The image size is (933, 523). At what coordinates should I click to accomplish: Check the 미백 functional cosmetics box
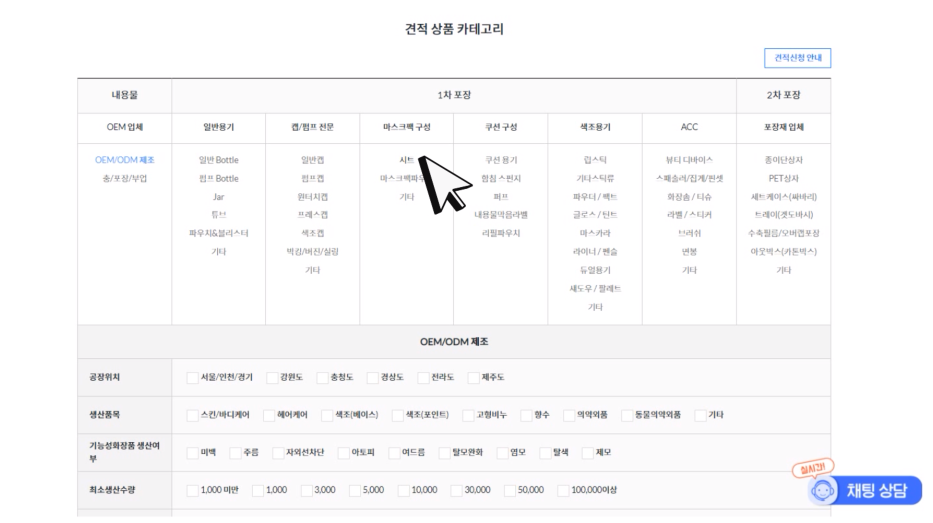[193, 452]
